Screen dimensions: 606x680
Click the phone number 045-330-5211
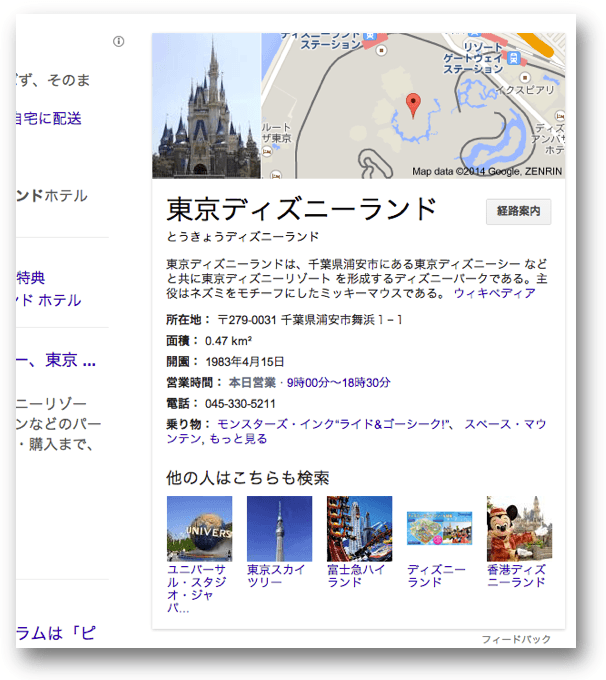tap(240, 404)
